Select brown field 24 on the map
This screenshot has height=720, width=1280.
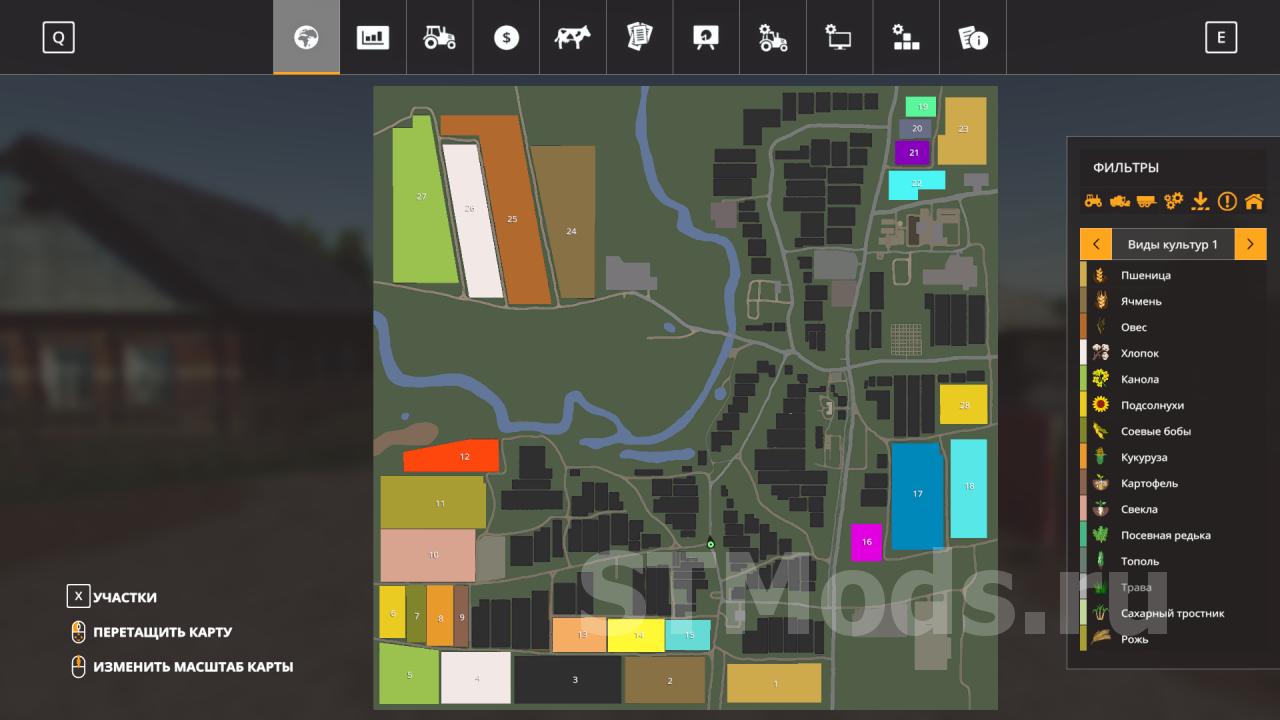pyautogui.click(x=564, y=222)
